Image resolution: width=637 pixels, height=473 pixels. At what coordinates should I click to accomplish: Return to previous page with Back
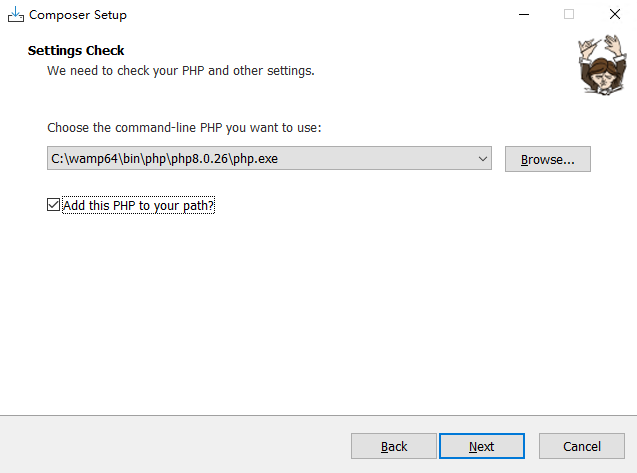pos(394,446)
